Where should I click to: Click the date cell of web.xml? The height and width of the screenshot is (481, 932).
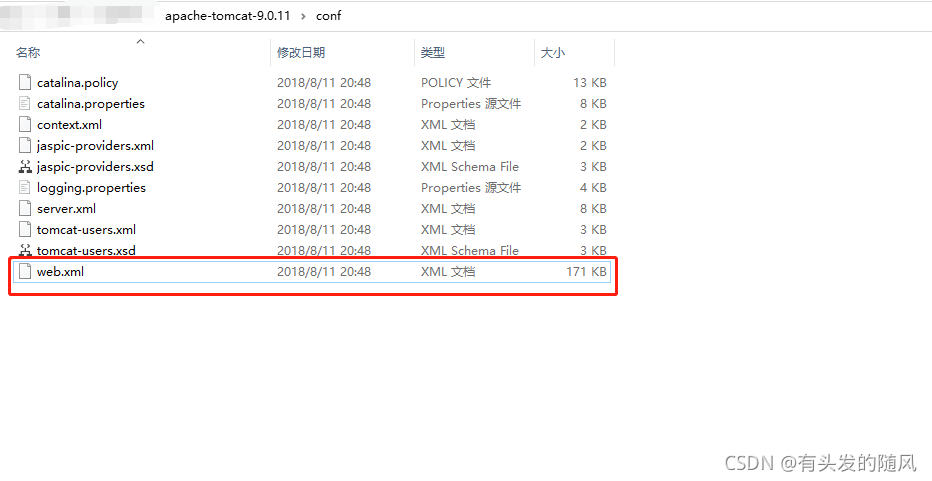tap(324, 272)
